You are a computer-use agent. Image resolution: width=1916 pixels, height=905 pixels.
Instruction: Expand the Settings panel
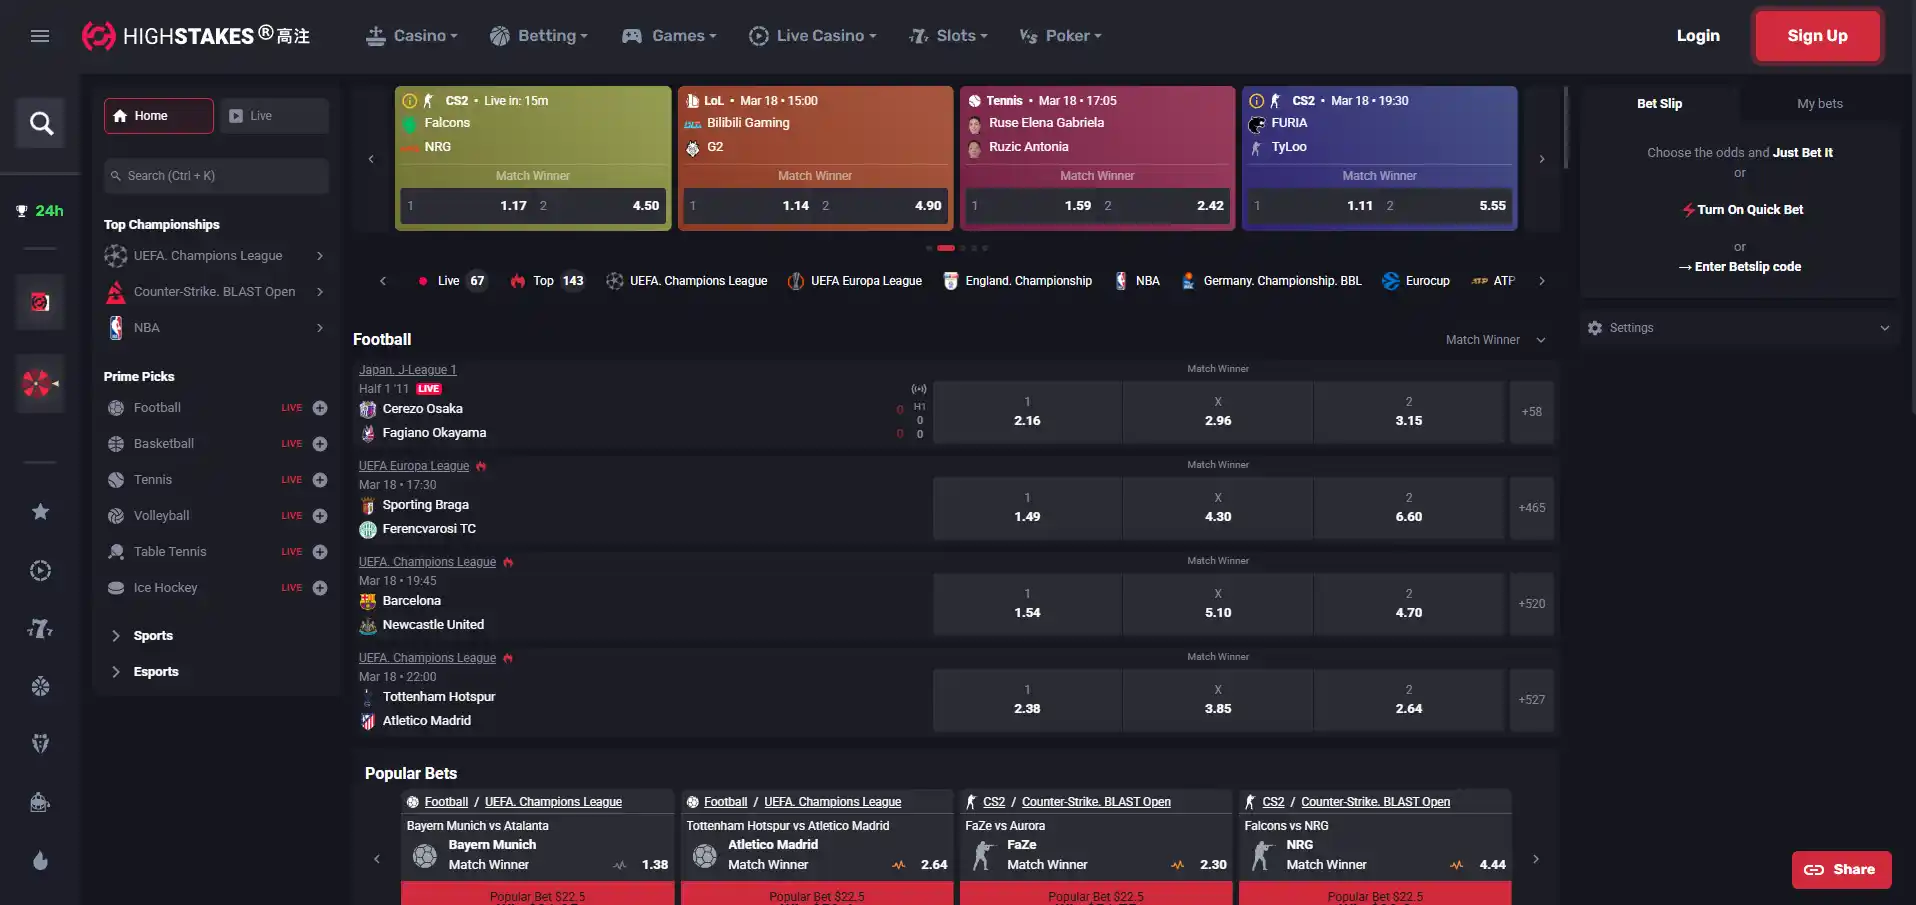point(1740,328)
